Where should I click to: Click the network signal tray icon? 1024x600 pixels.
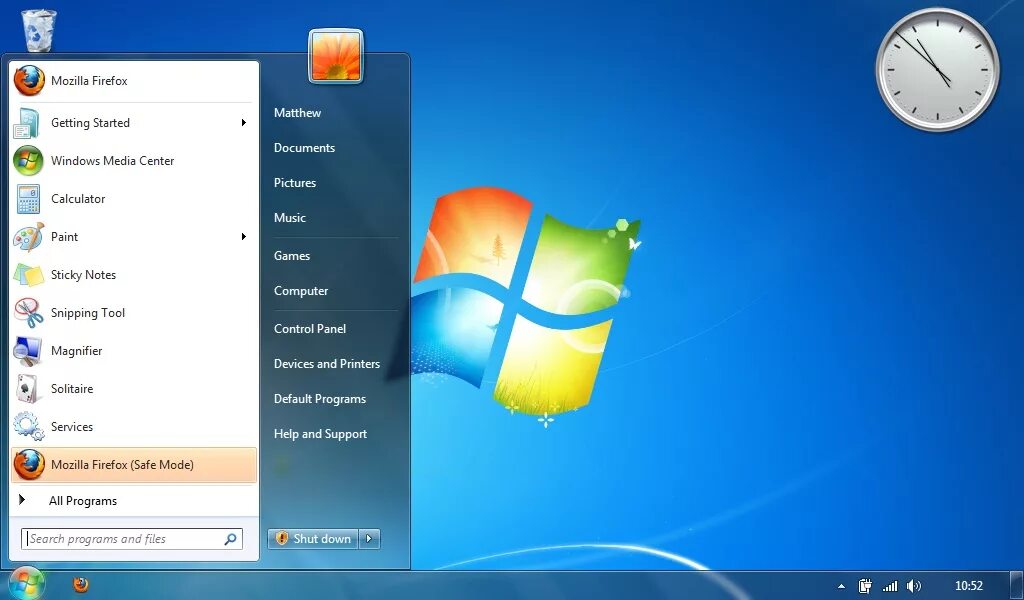(889, 586)
